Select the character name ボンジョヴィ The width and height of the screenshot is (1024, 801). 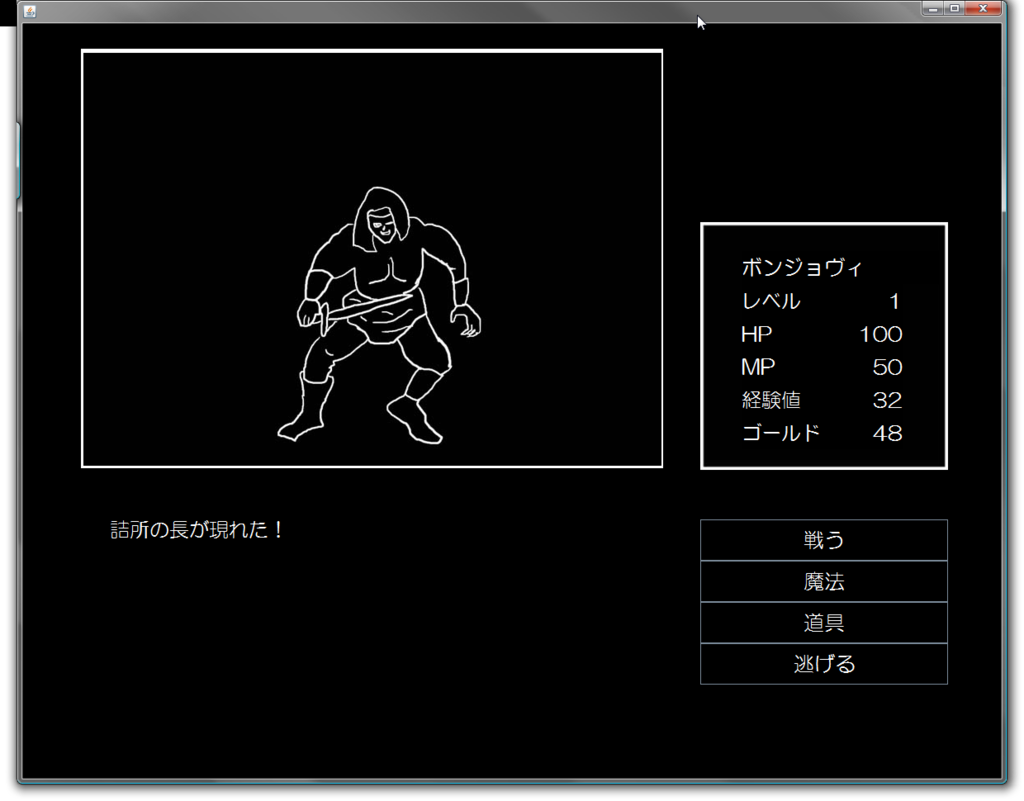click(x=802, y=268)
